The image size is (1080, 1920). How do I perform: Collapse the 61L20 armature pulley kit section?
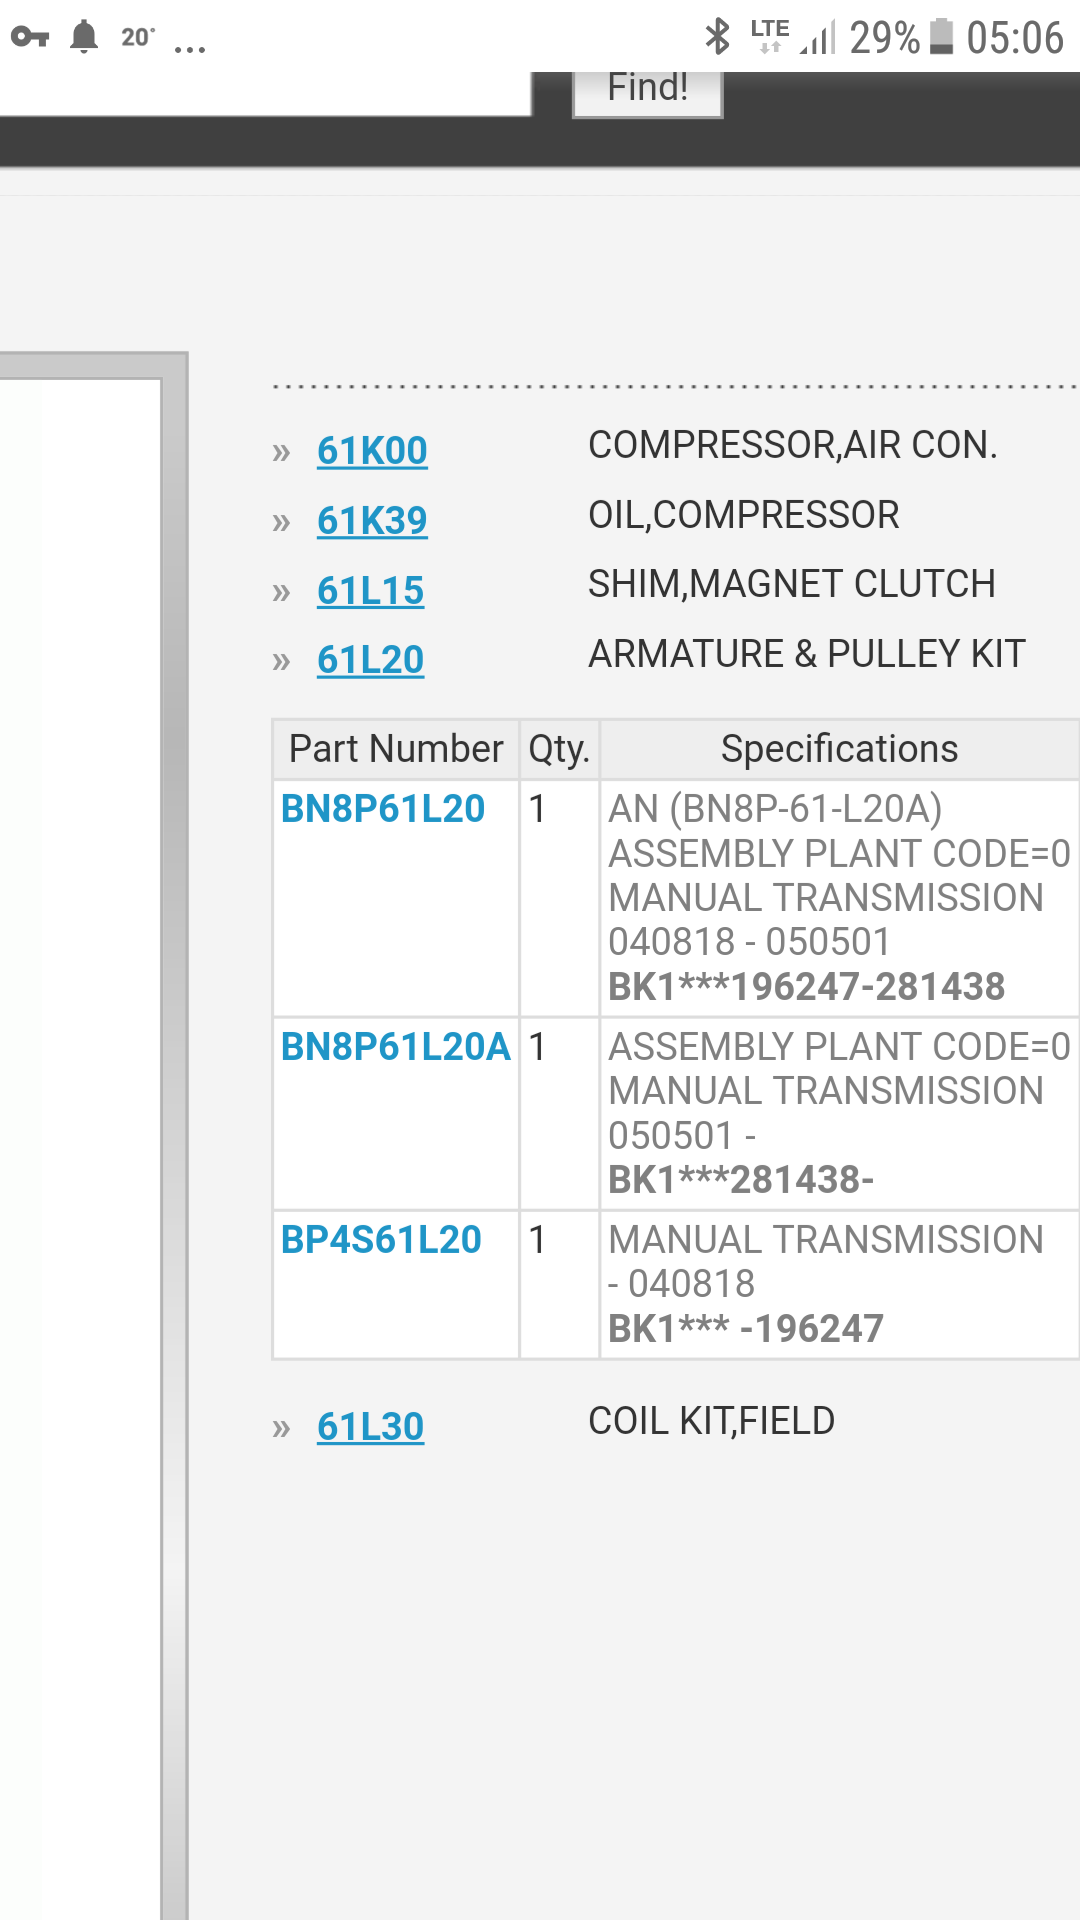click(370, 660)
